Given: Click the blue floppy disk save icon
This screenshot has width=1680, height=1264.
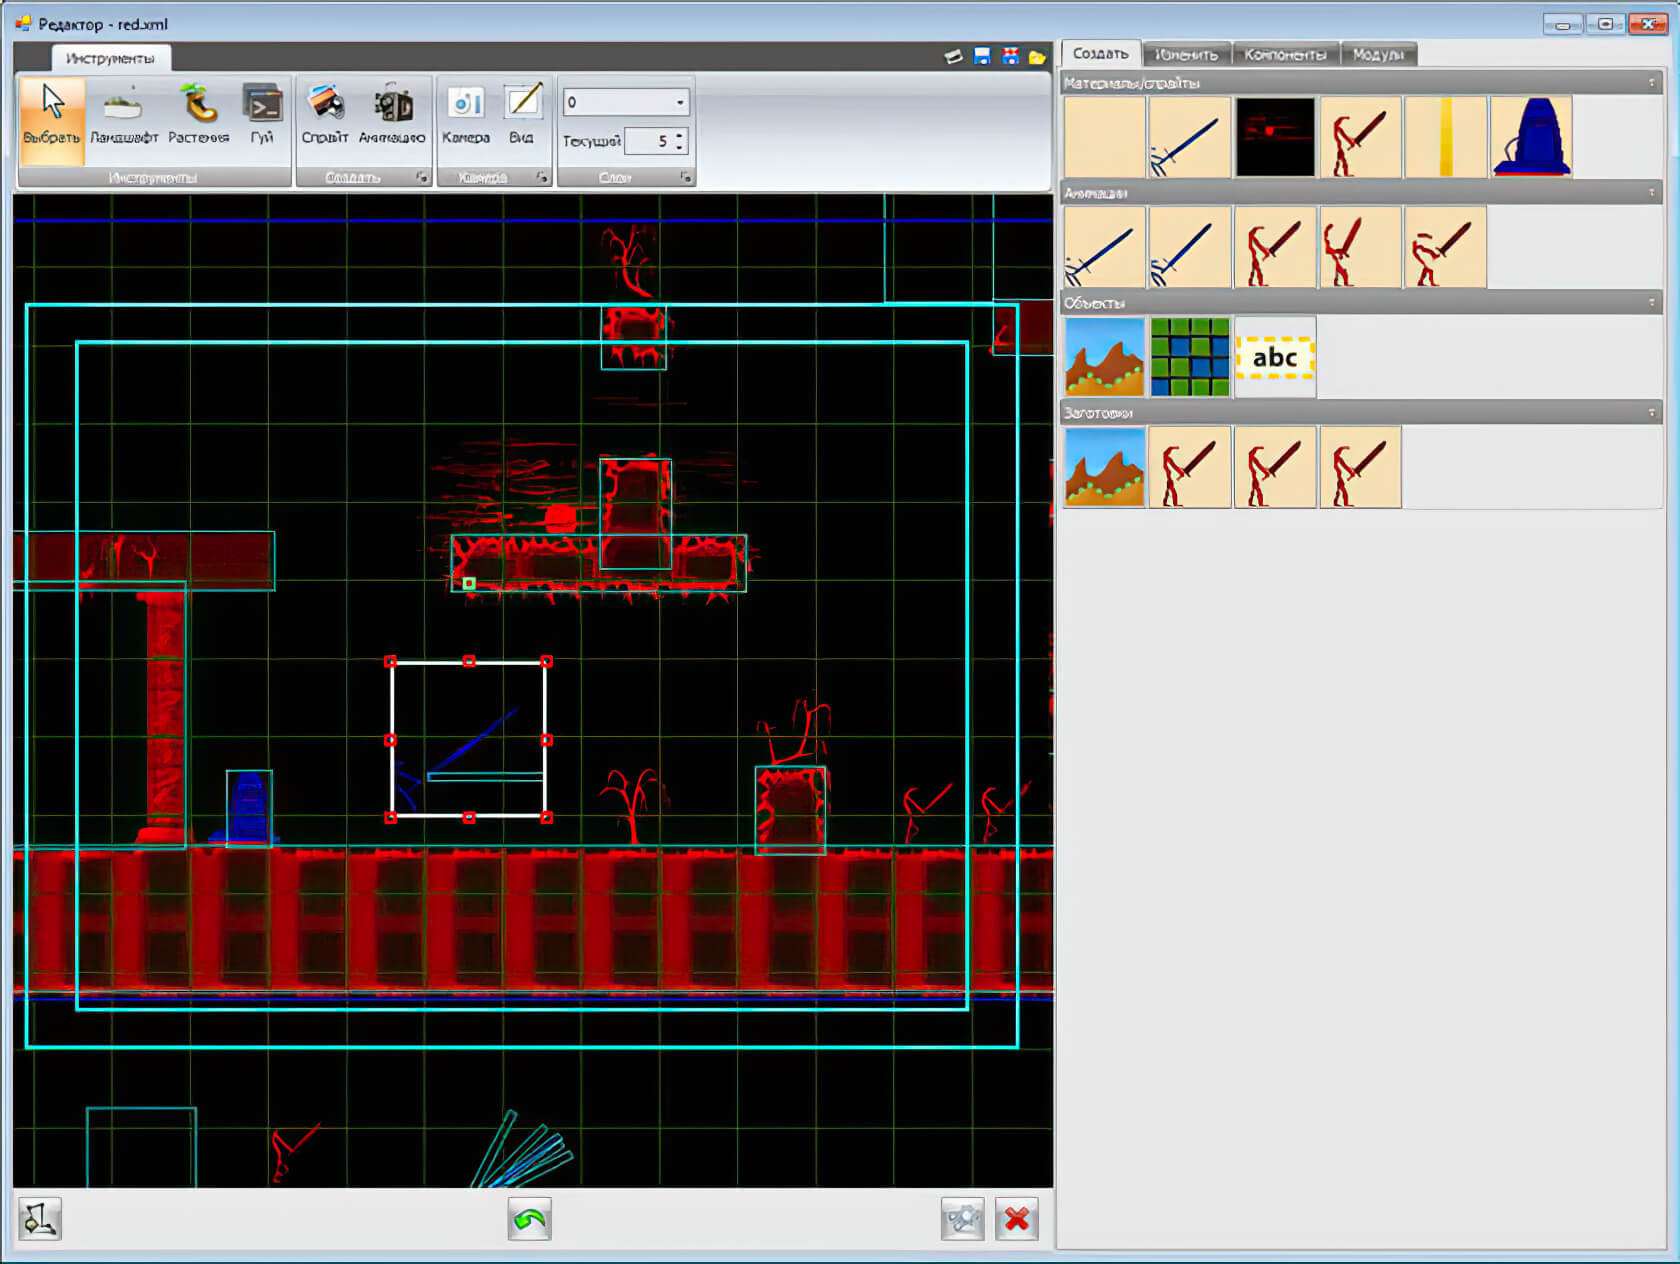Looking at the screenshot, I should tap(982, 57).
